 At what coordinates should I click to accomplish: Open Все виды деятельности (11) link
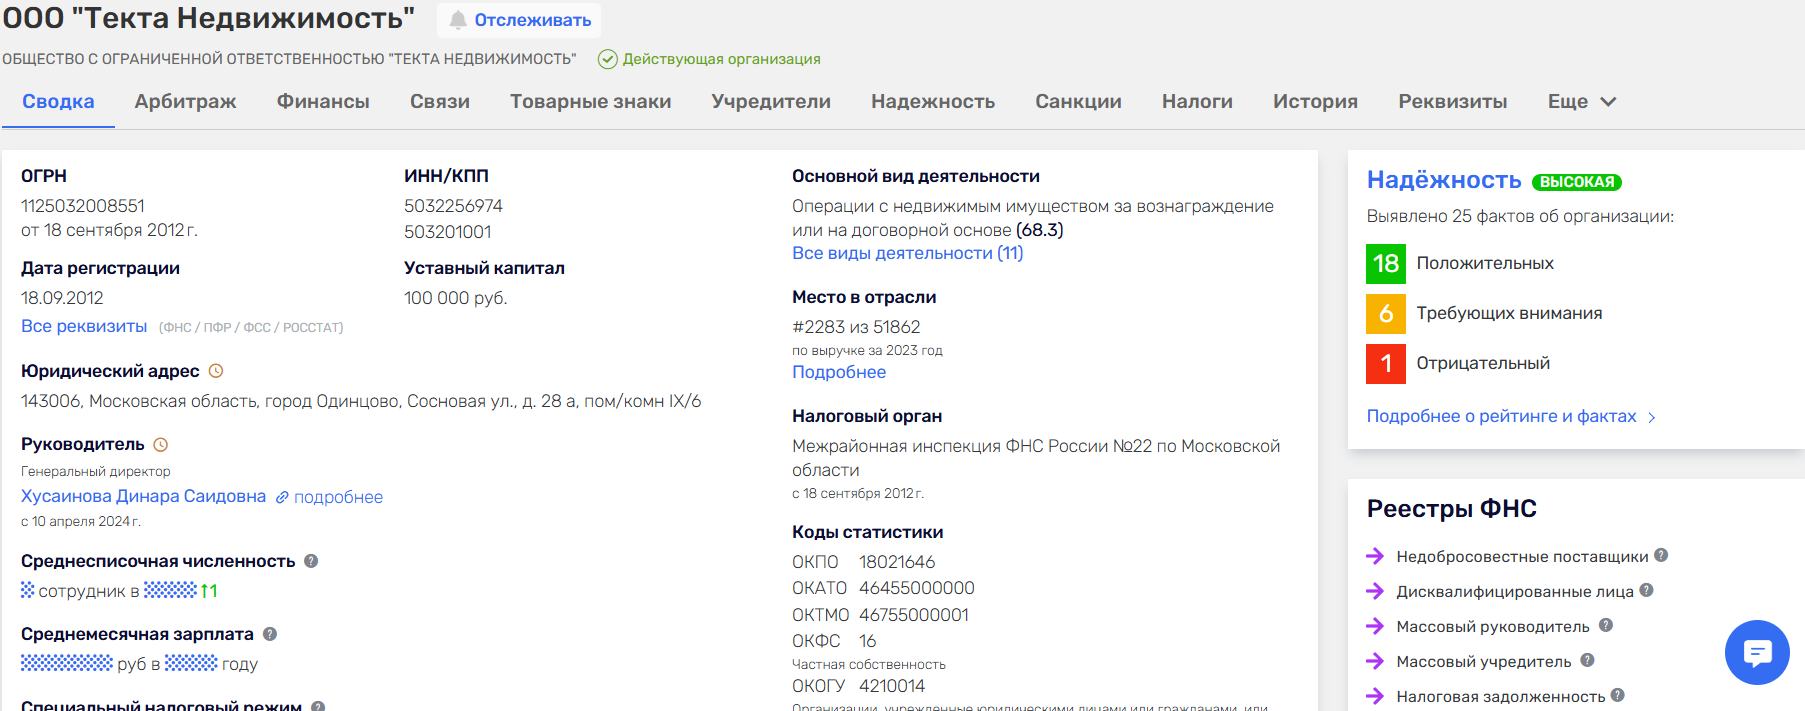tap(908, 253)
